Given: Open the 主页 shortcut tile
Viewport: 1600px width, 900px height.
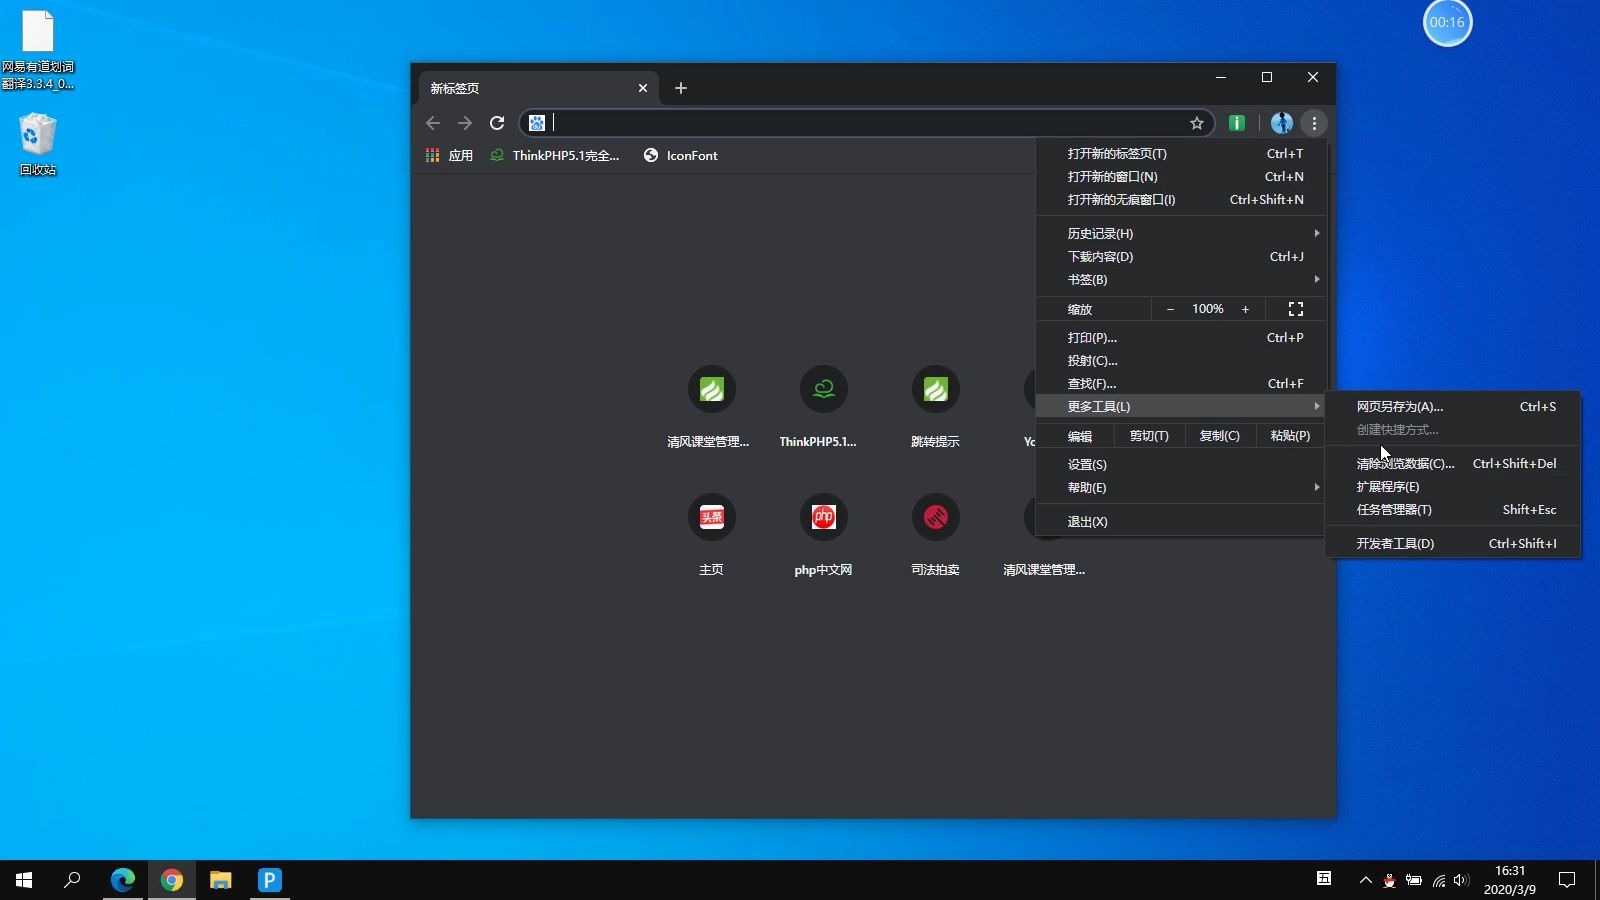Looking at the screenshot, I should pos(711,517).
